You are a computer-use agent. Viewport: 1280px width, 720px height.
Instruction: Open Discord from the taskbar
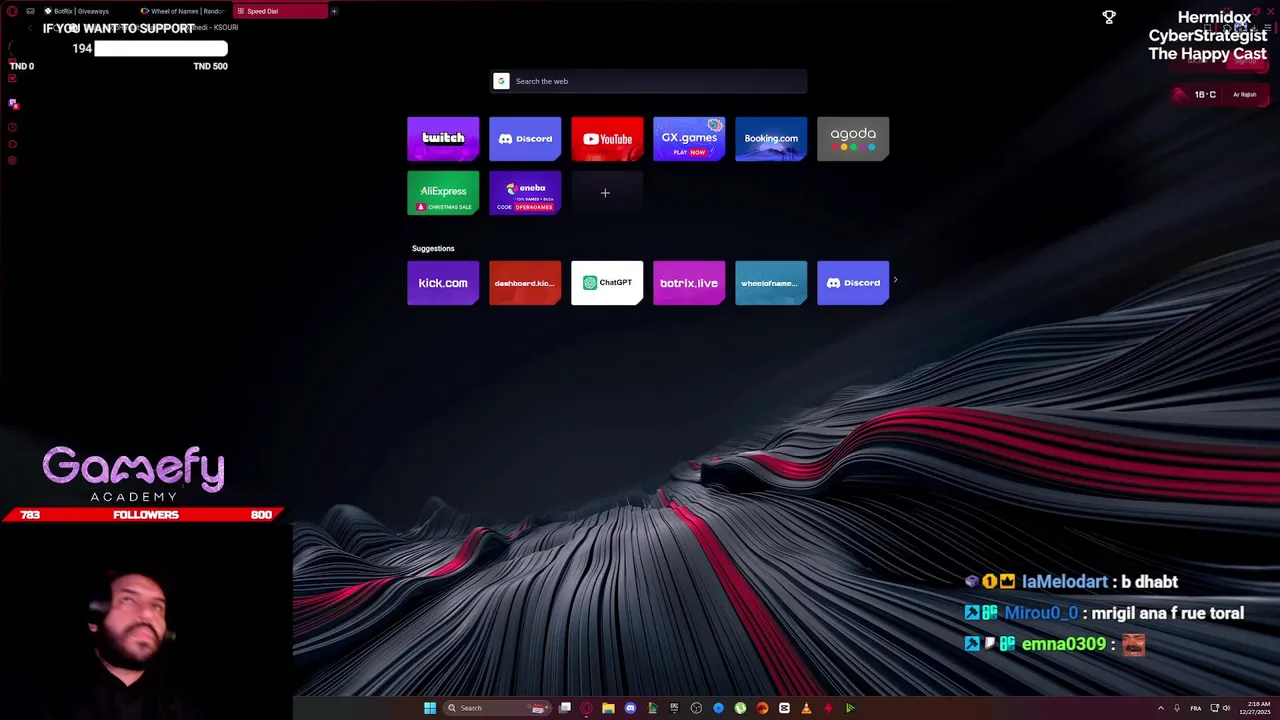pos(630,708)
